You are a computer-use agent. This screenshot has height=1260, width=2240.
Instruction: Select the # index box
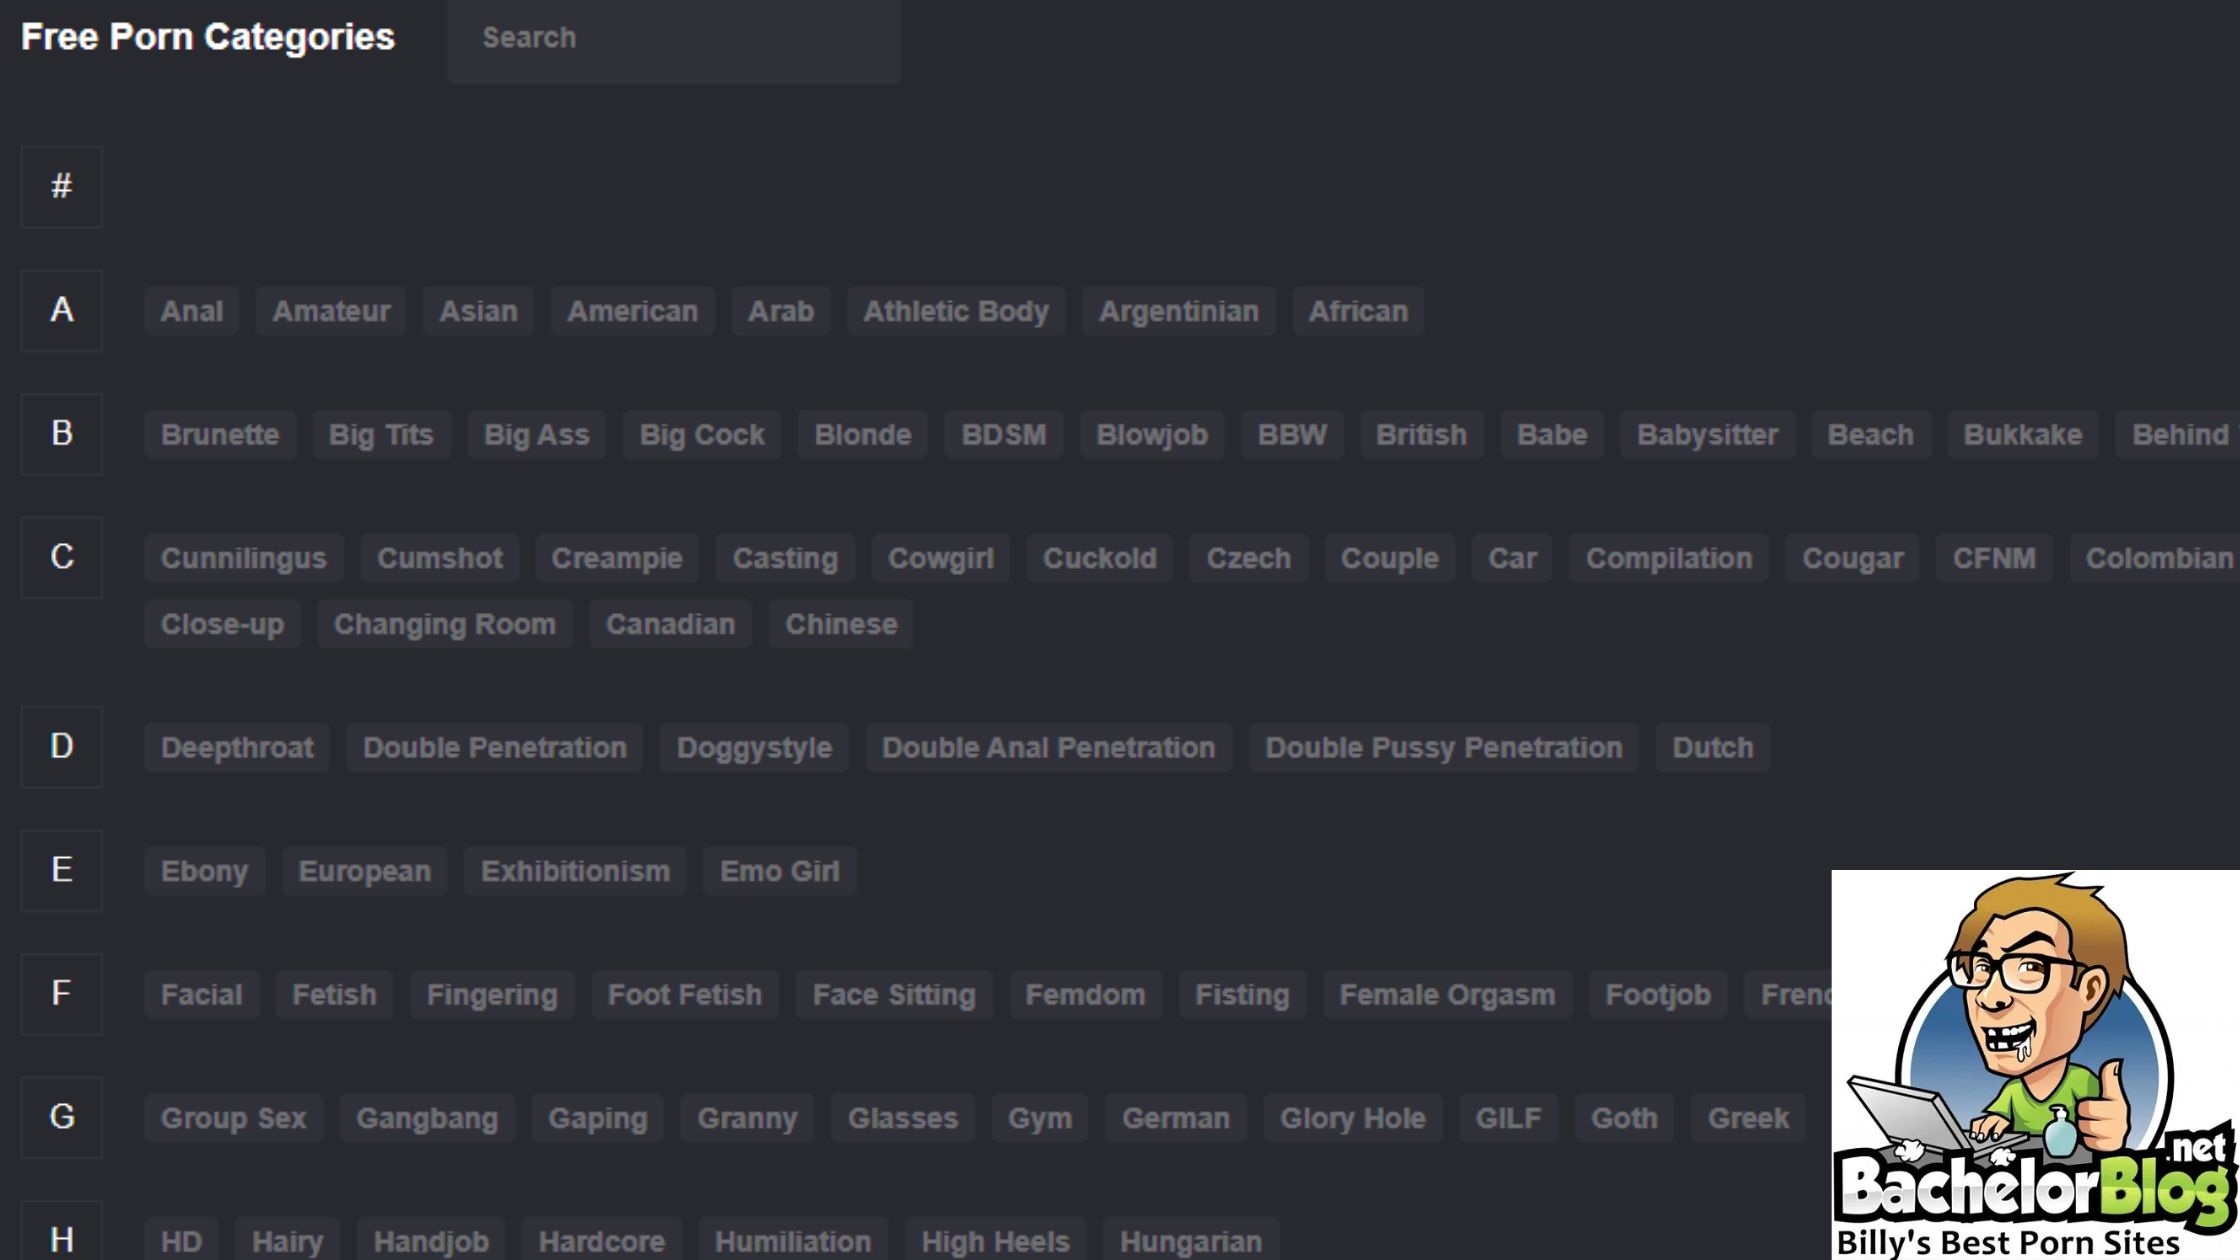[62, 187]
